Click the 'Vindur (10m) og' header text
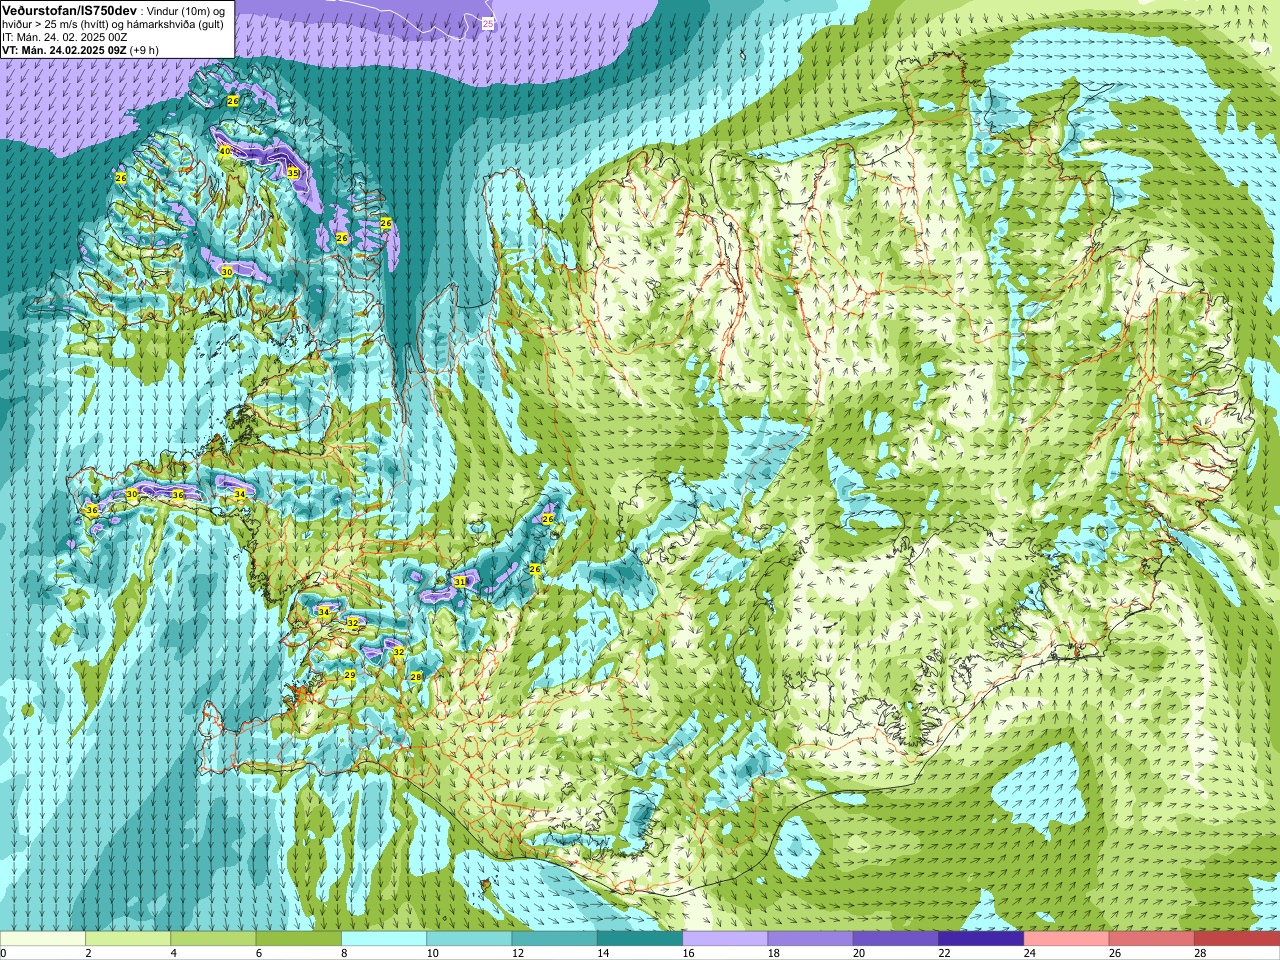Image resolution: width=1280 pixels, height=960 pixels. [x=186, y=10]
